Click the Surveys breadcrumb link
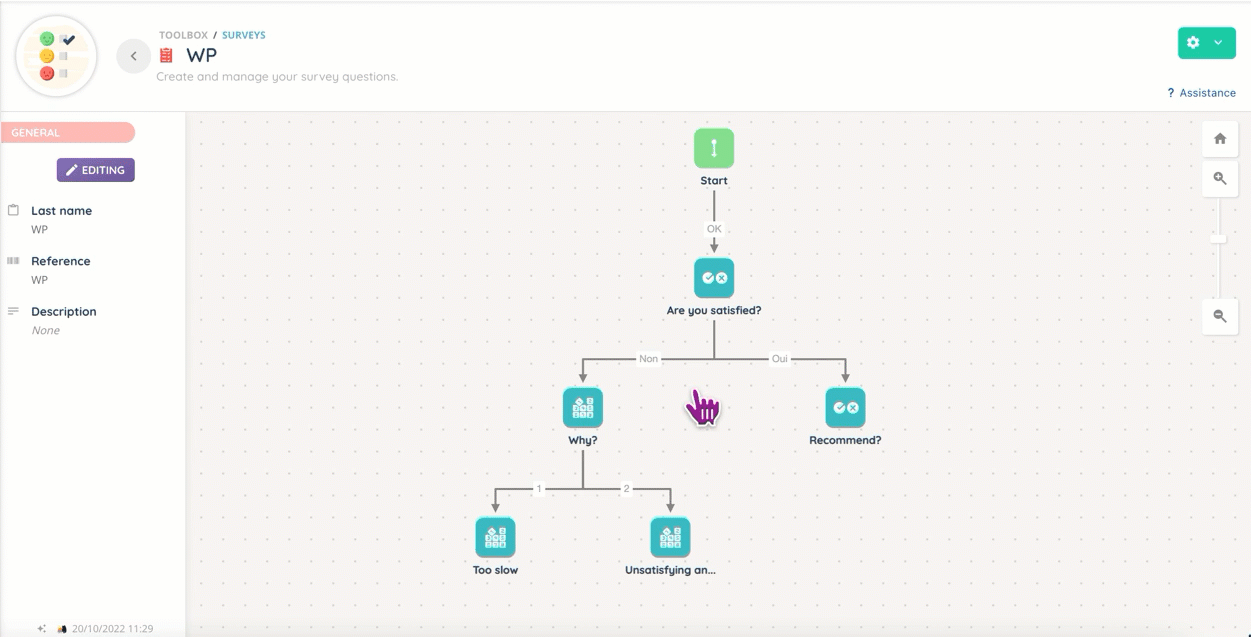Image resolution: width=1251 pixels, height=637 pixels. pyautogui.click(x=244, y=35)
